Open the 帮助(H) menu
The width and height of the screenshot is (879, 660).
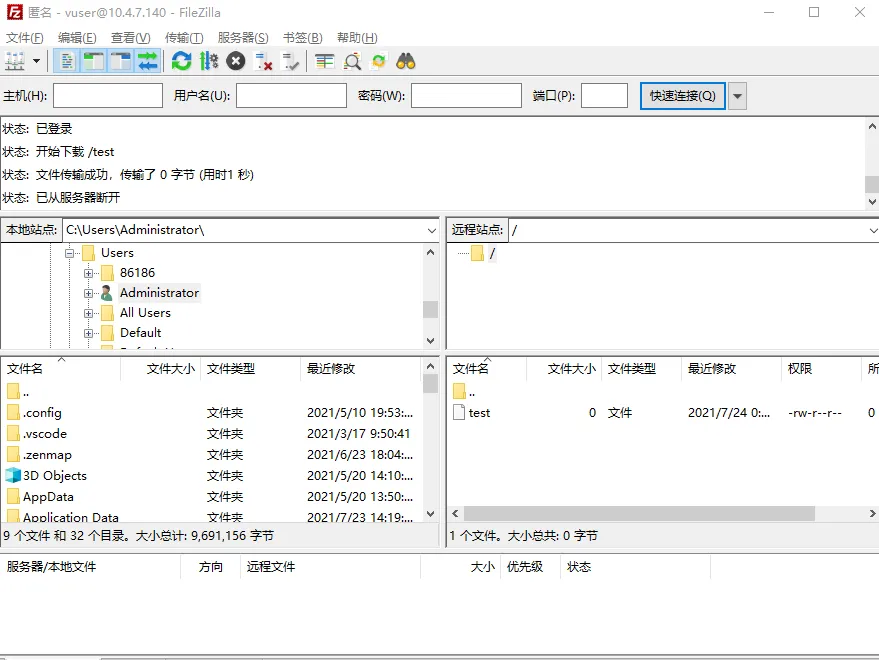(x=357, y=38)
